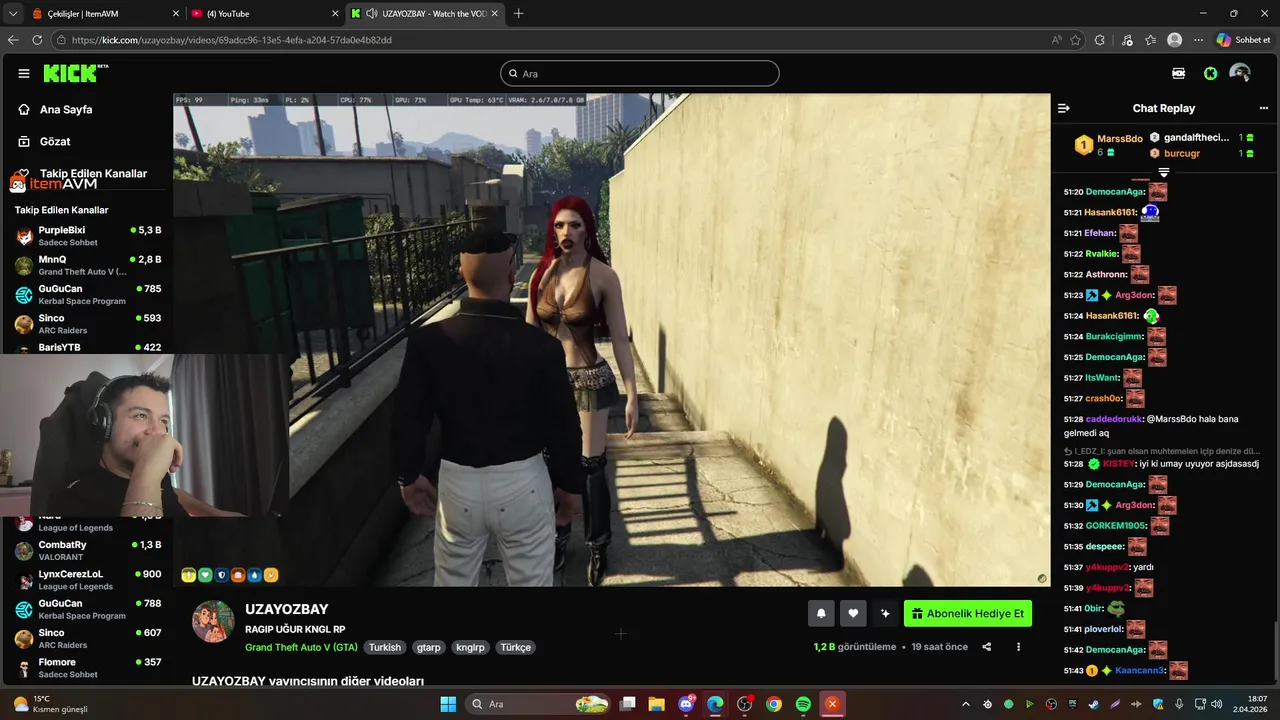Open the KCK wallet icon in header
1280x720 pixels.
pyautogui.click(x=1178, y=73)
